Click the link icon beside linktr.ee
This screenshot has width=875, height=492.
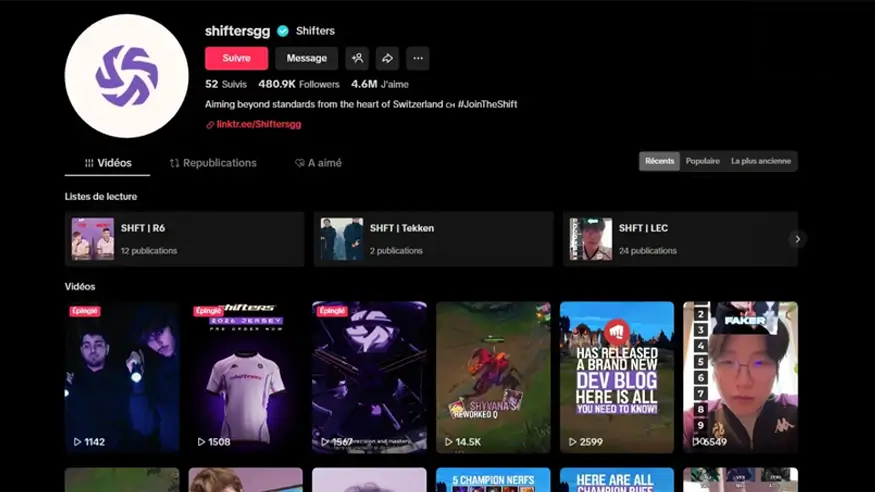pyautogui.click(x=210, y=125)
